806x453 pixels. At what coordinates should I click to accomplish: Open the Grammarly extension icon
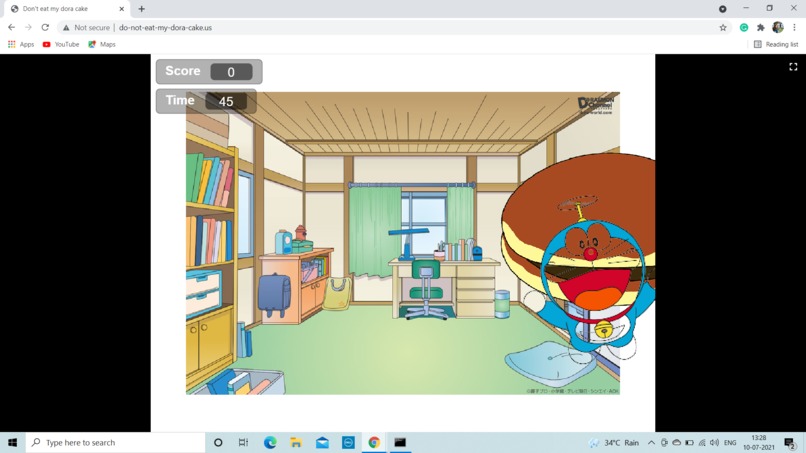[x=744, y=28]
